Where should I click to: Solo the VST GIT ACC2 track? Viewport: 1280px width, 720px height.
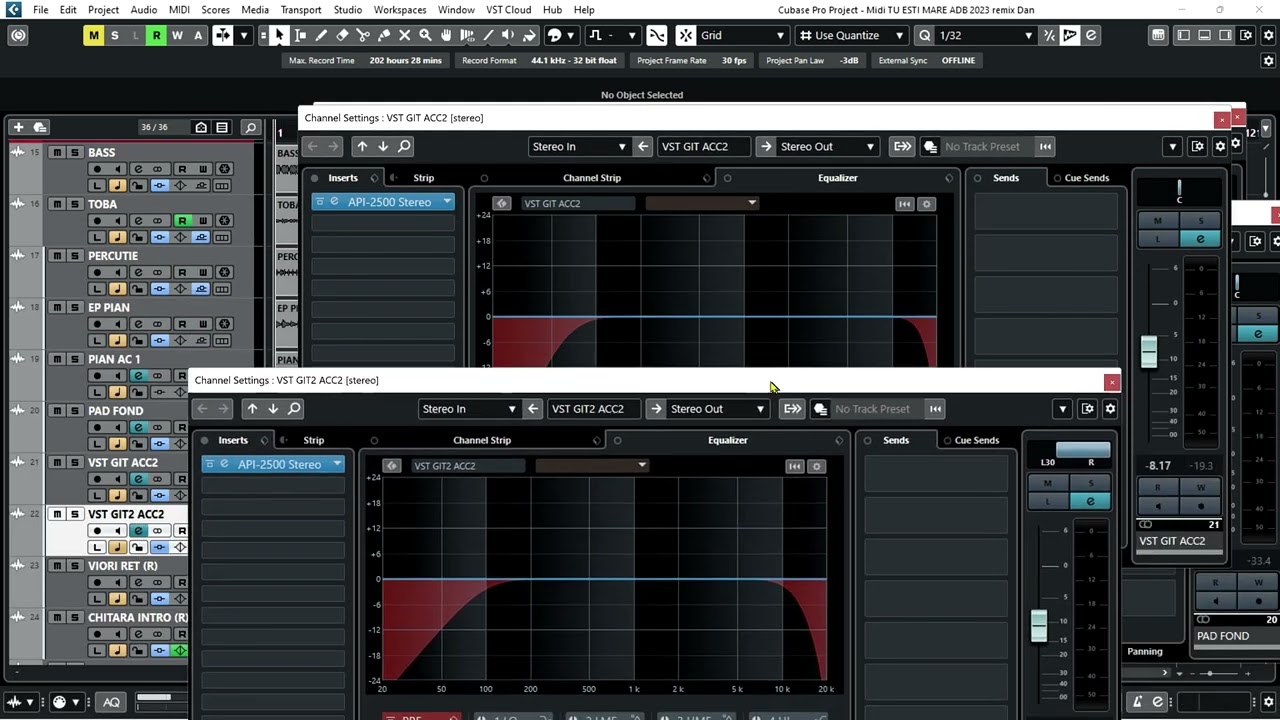click(74, 462)
